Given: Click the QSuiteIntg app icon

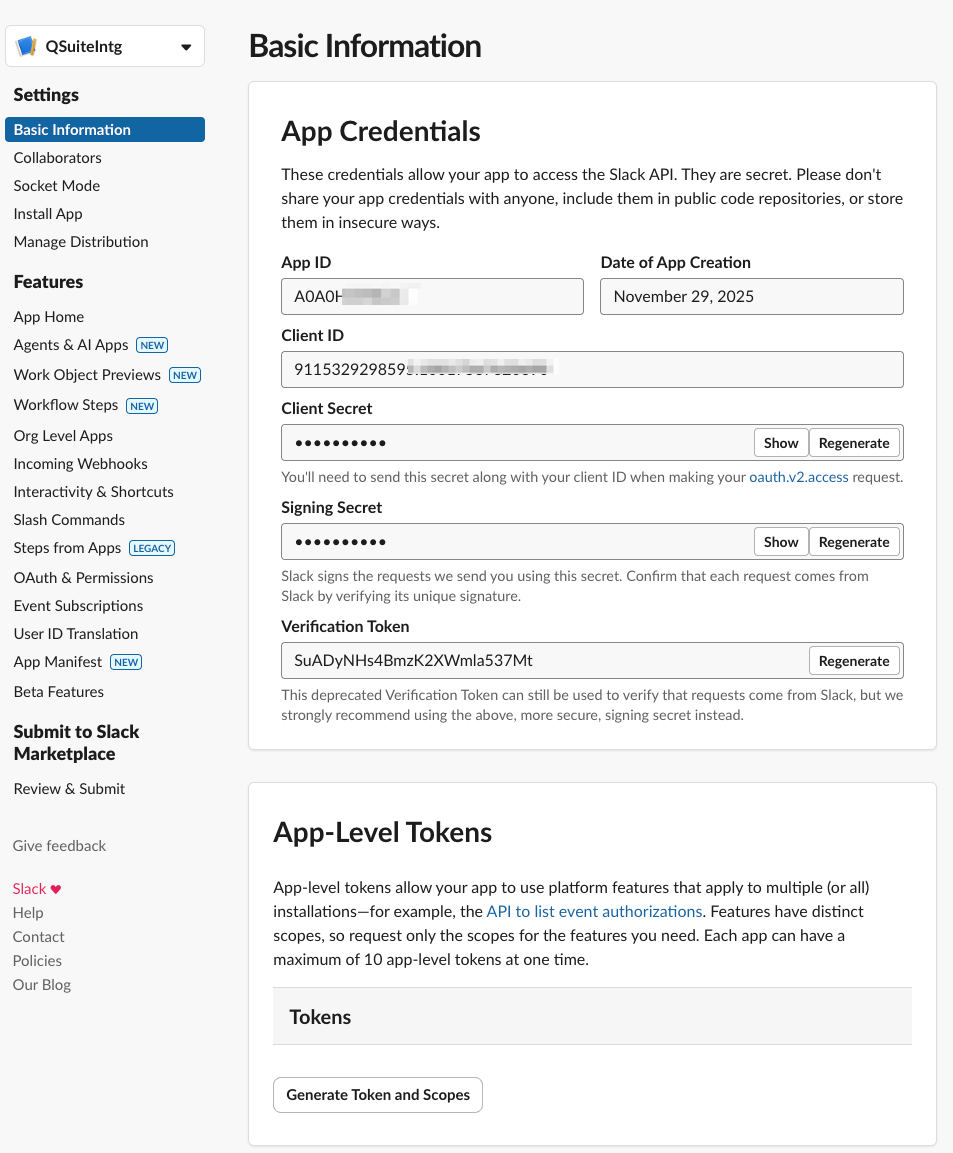Looking at the screenshot, I should (27, 47).
